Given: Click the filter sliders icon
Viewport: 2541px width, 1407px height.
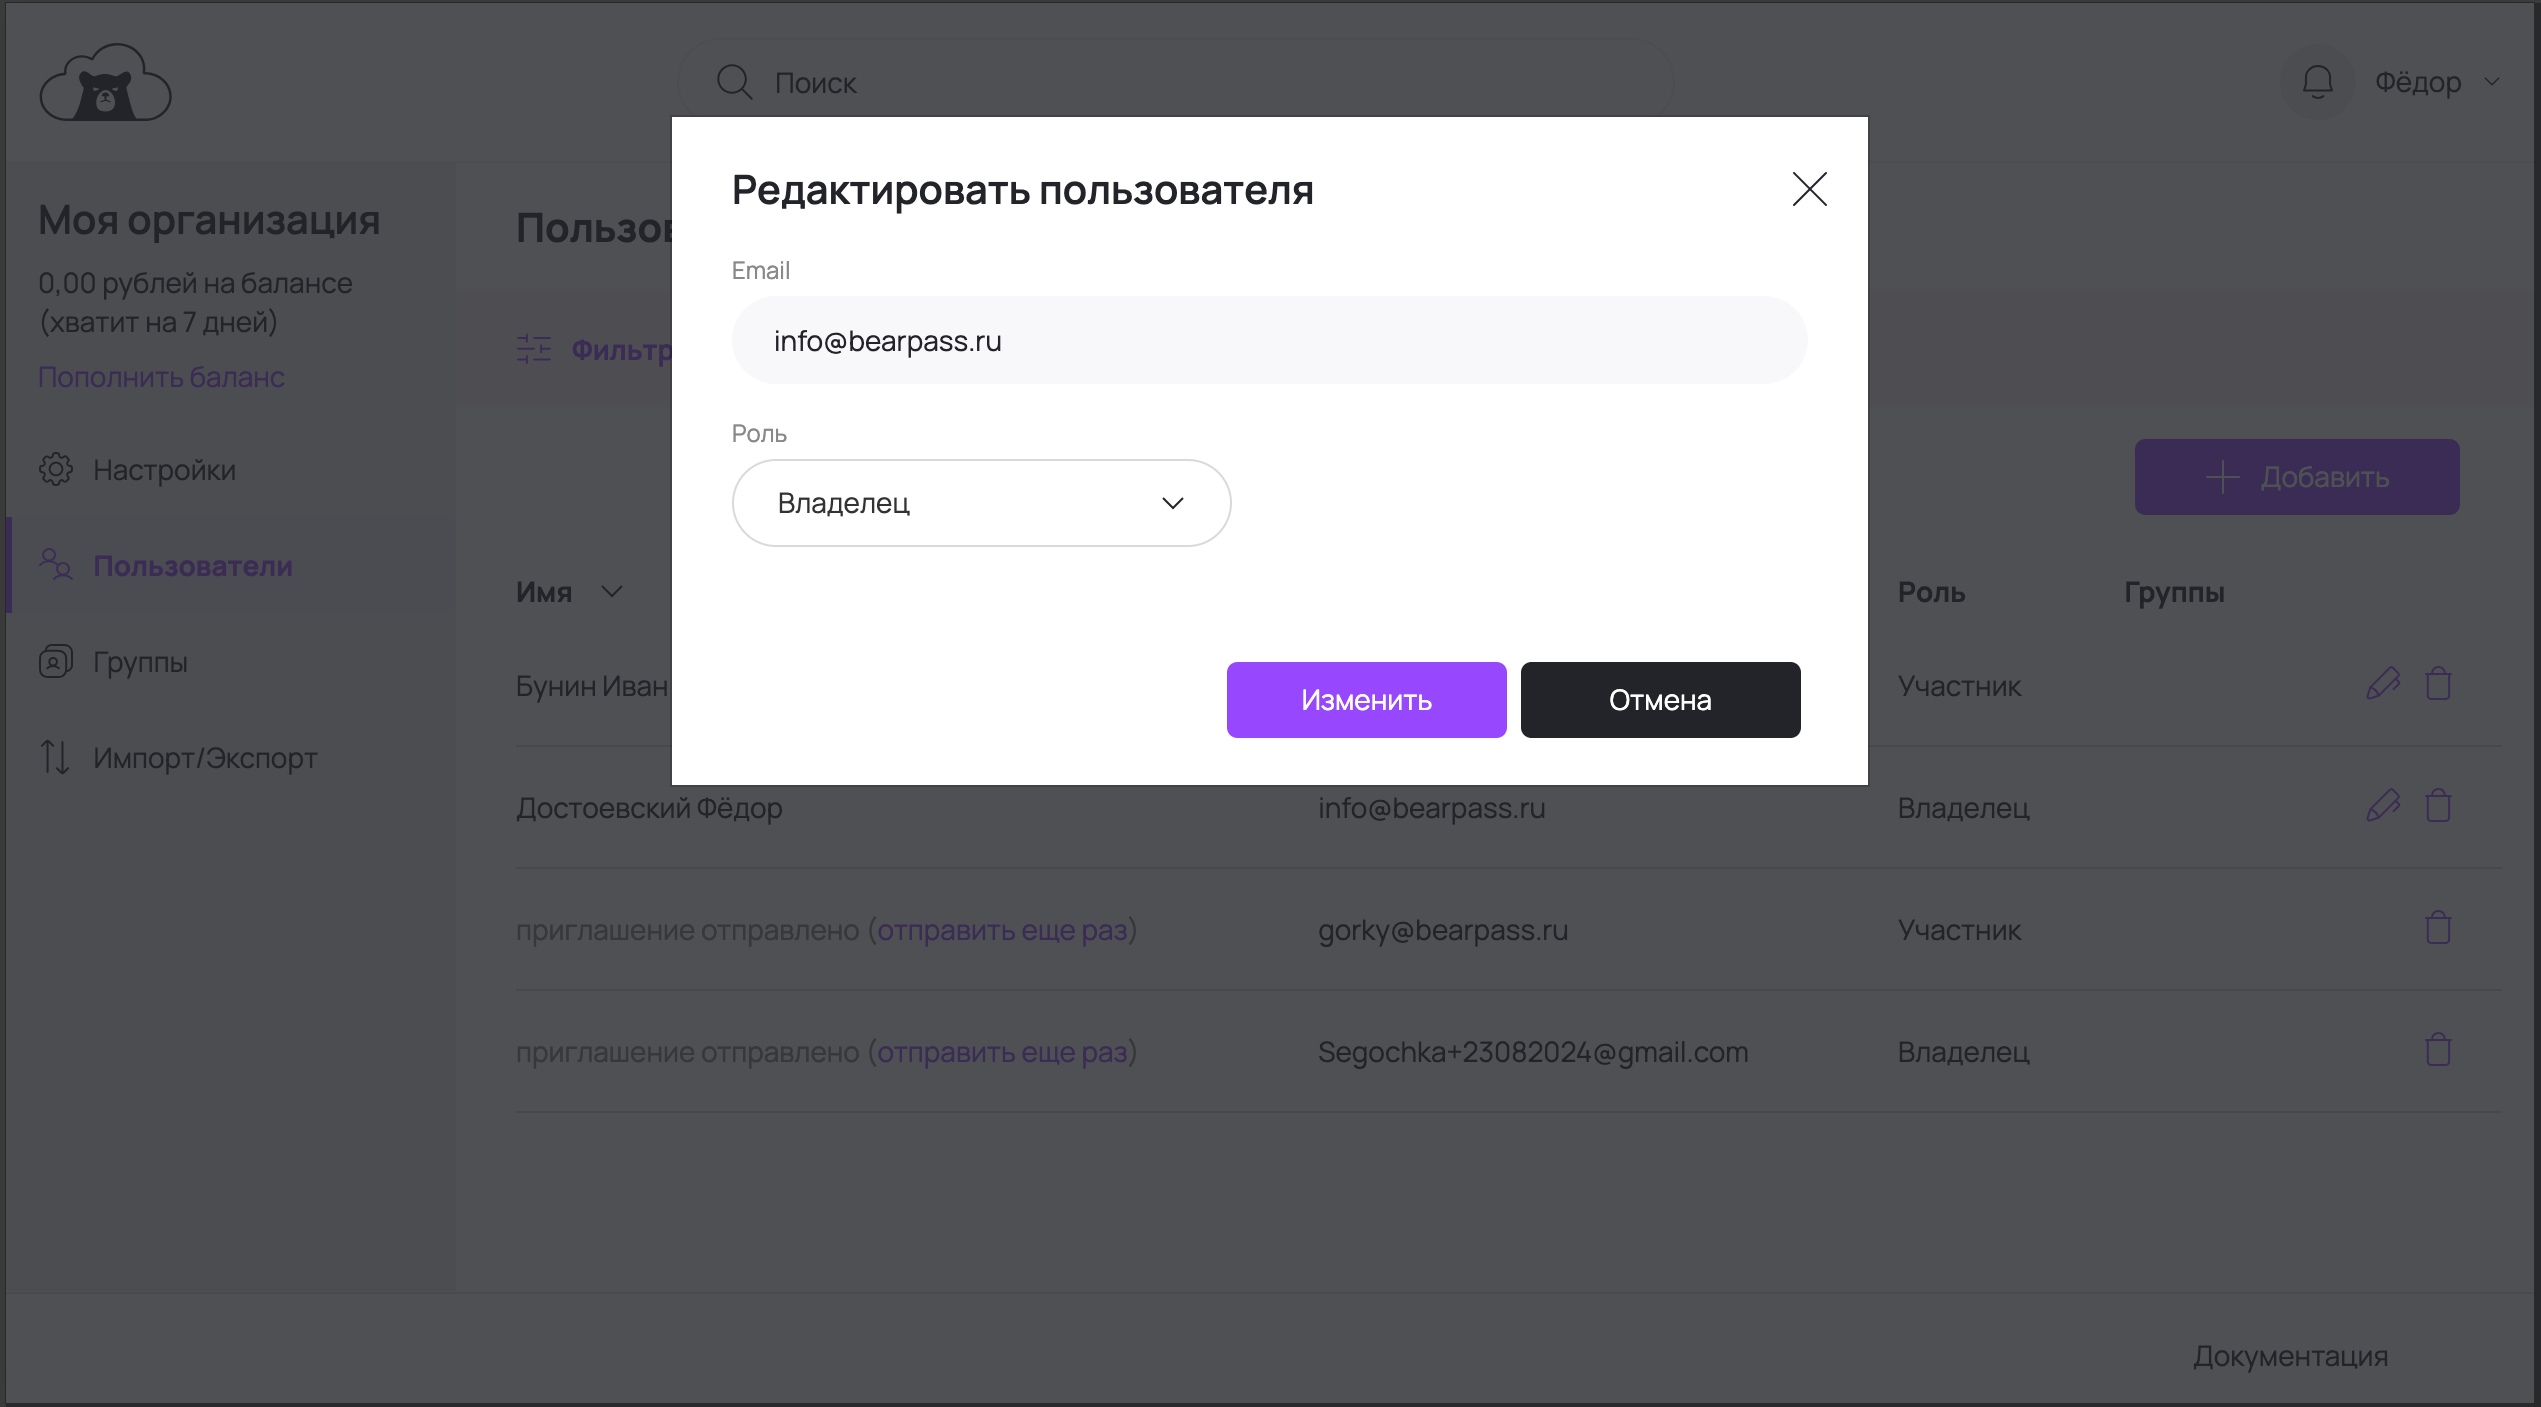Looking at the screenshot, I should 534,349.
